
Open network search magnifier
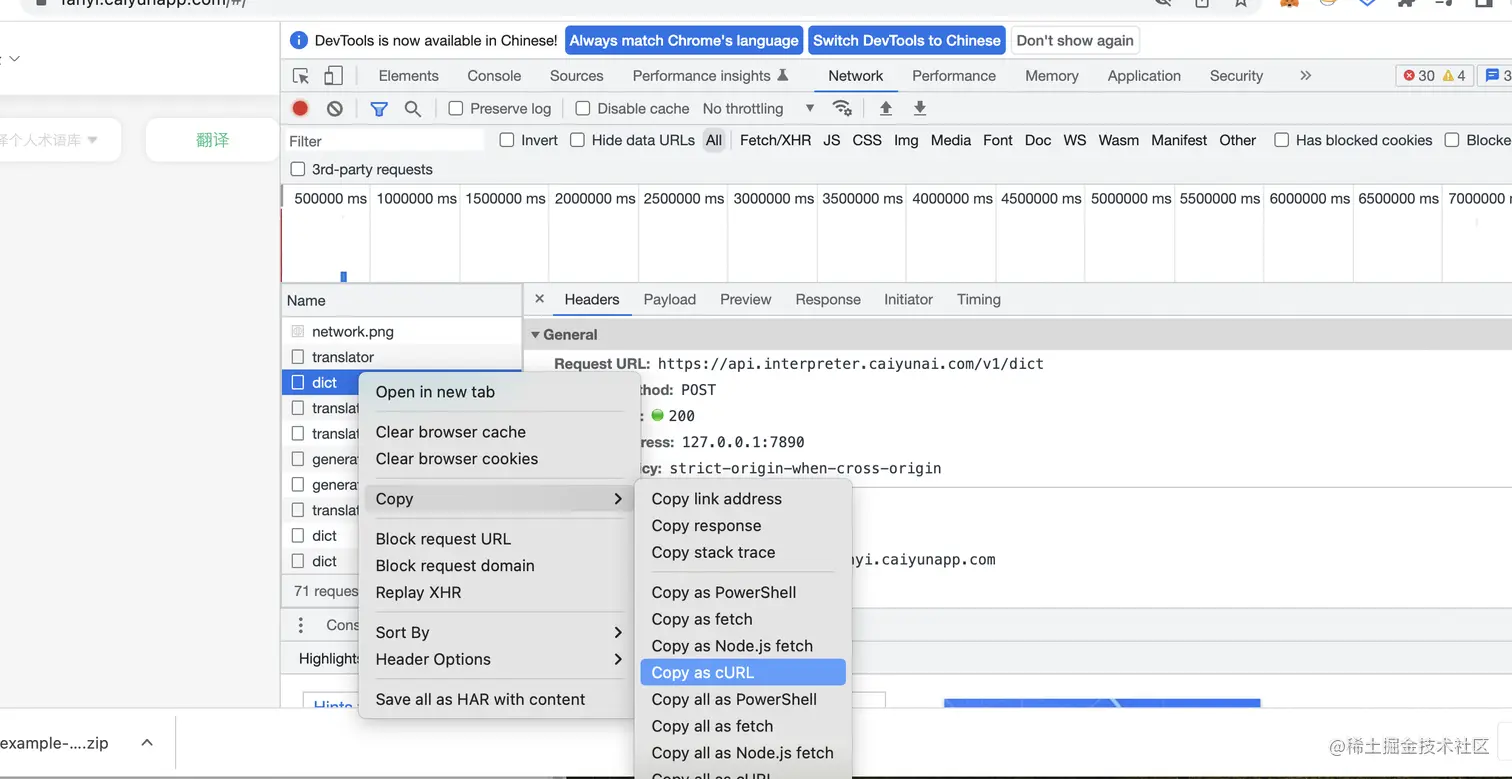pyautogui.click(x=412, y=108)
